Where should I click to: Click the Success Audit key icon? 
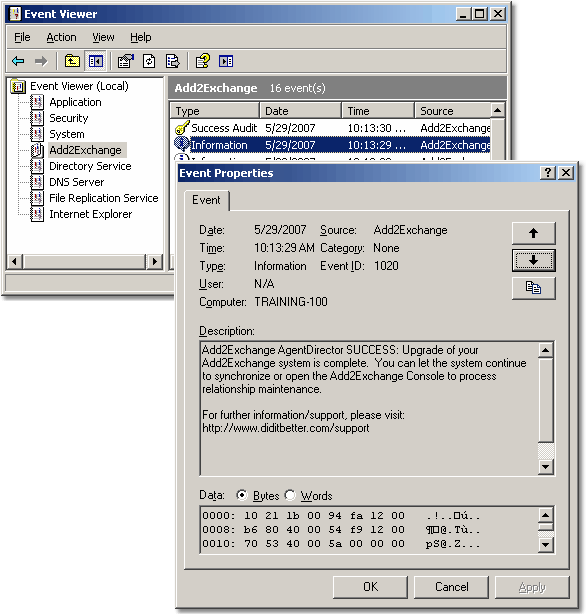(182, 128)
